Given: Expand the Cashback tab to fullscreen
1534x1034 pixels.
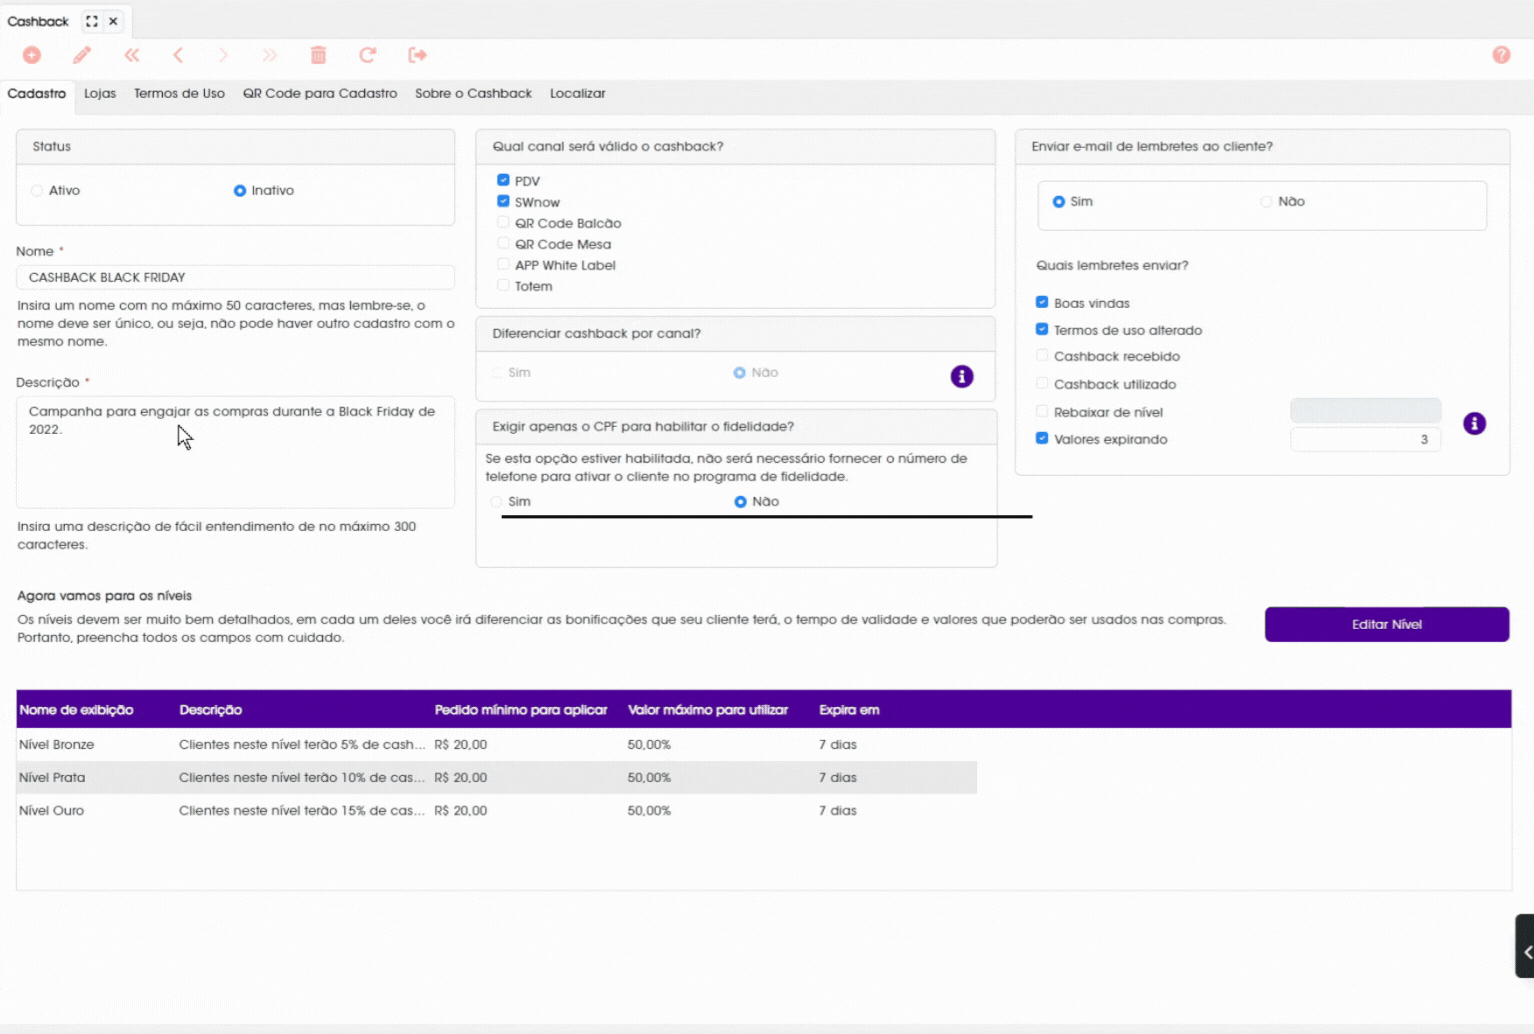Looking at the screenshot, I should [x=92, y=21].
